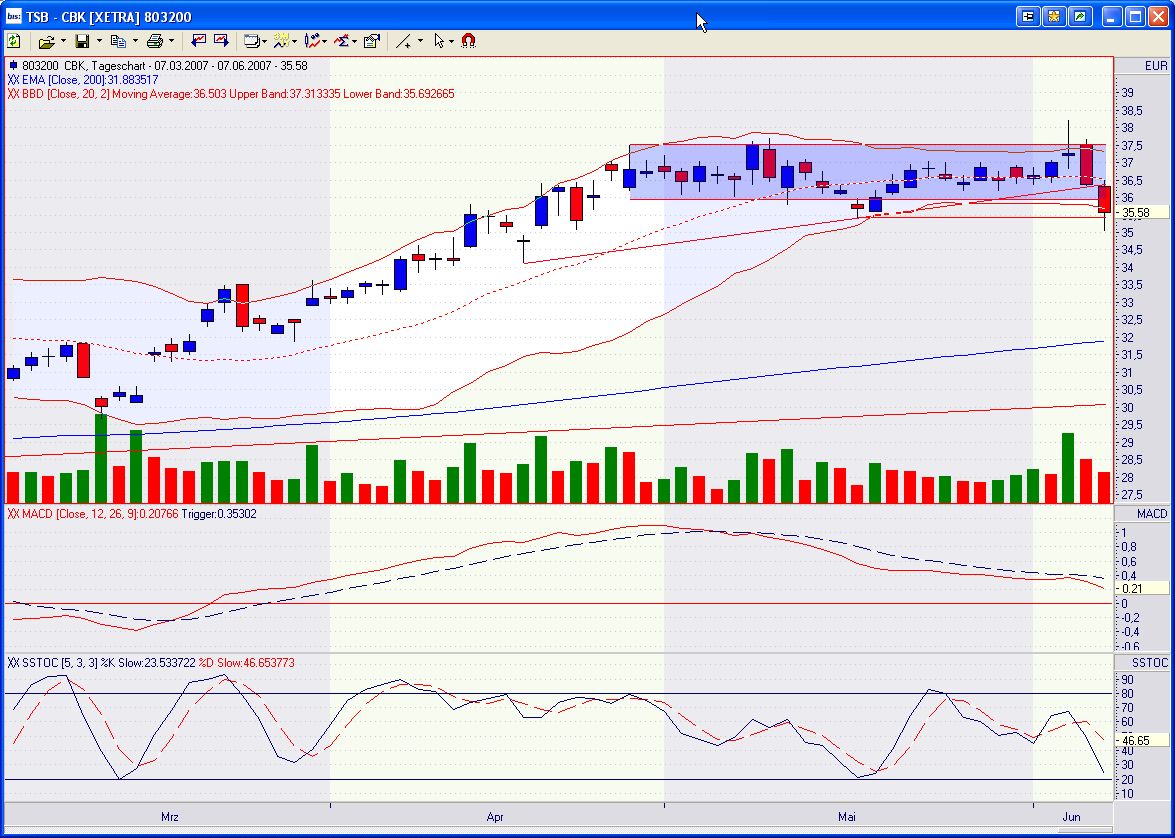Click the candlestick chart type icon
Viewport: 1175px width, 838px height.
click(x=312, y=41)
